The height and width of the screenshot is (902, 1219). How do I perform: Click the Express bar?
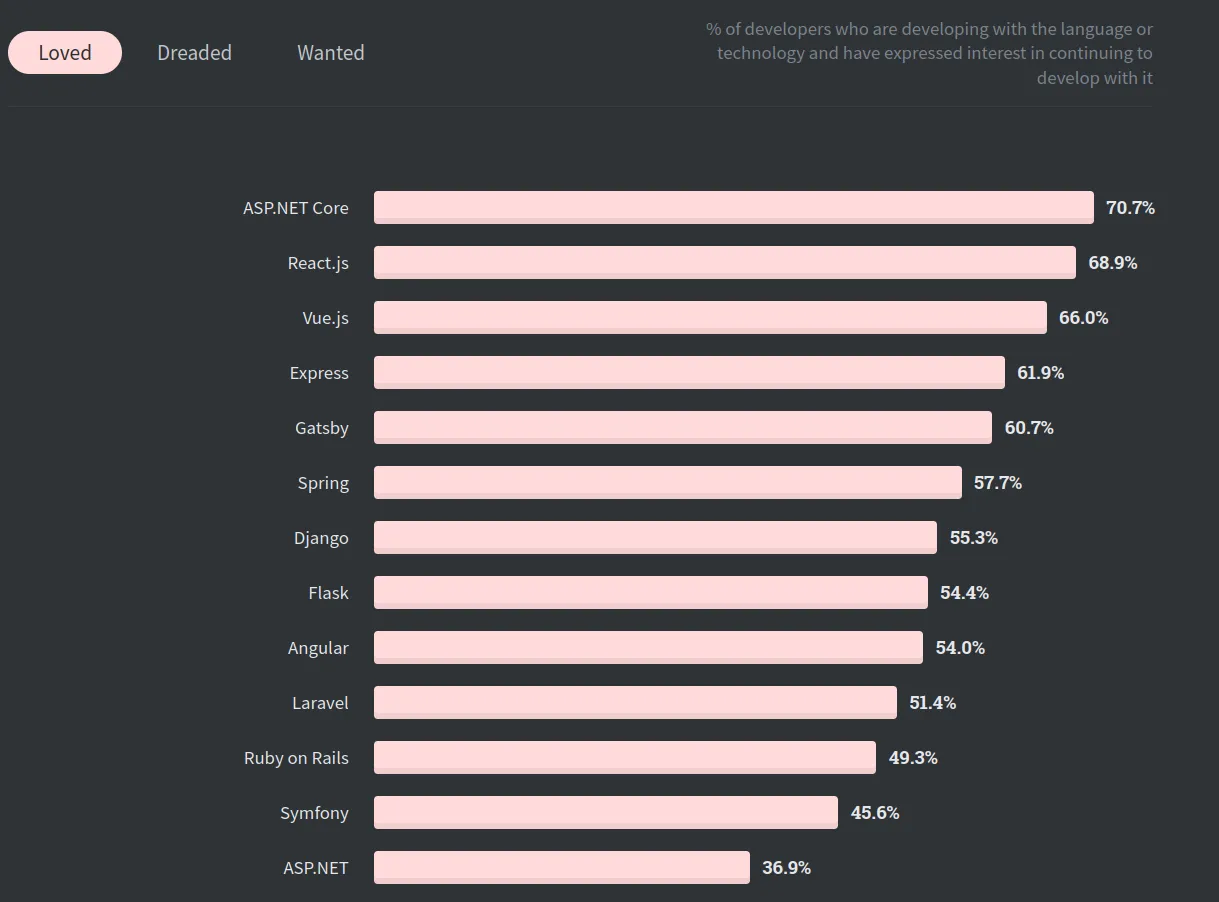(690, 372)
